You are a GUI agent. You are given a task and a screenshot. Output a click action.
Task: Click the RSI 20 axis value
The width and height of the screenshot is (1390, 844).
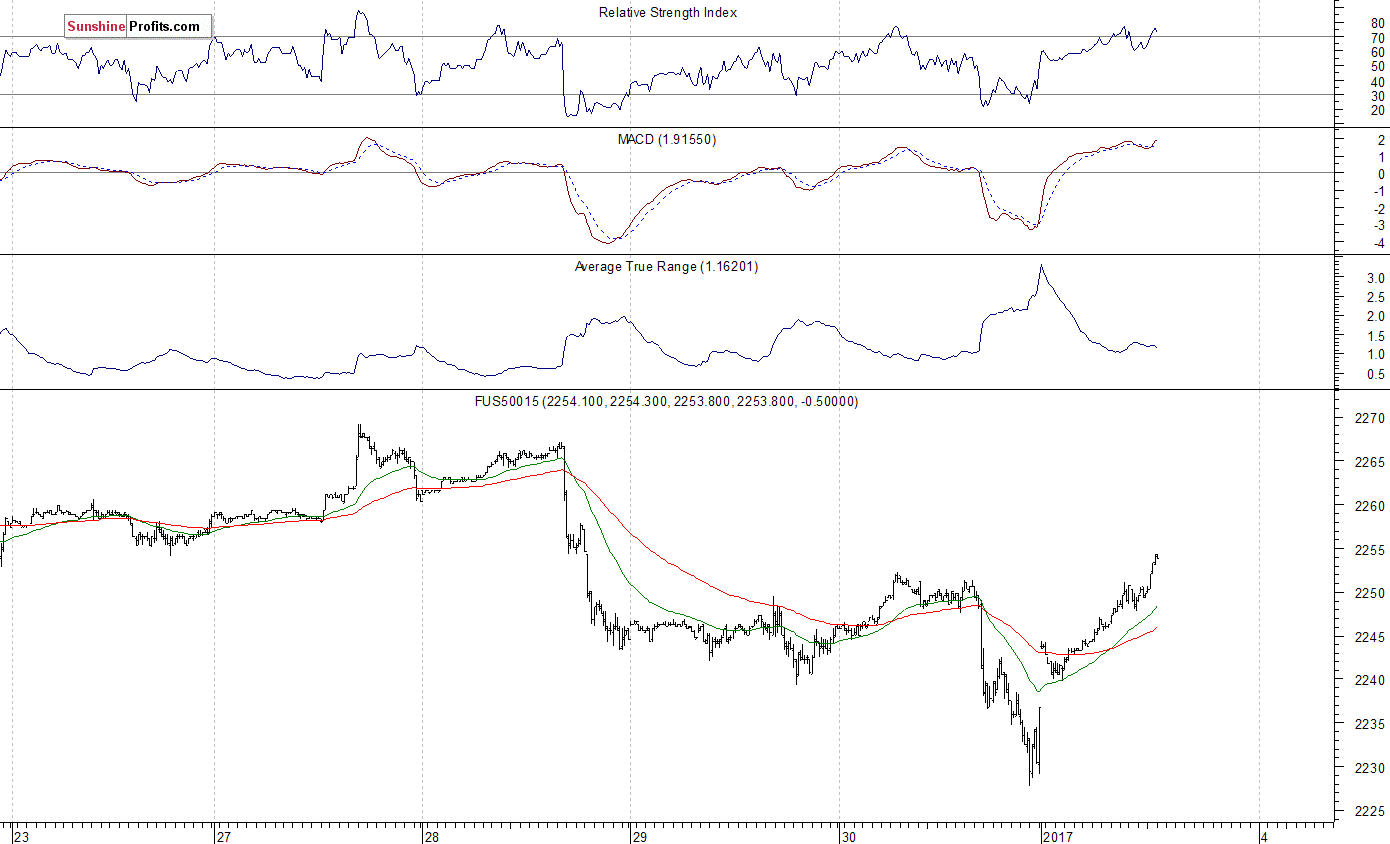pos(1378,110)
